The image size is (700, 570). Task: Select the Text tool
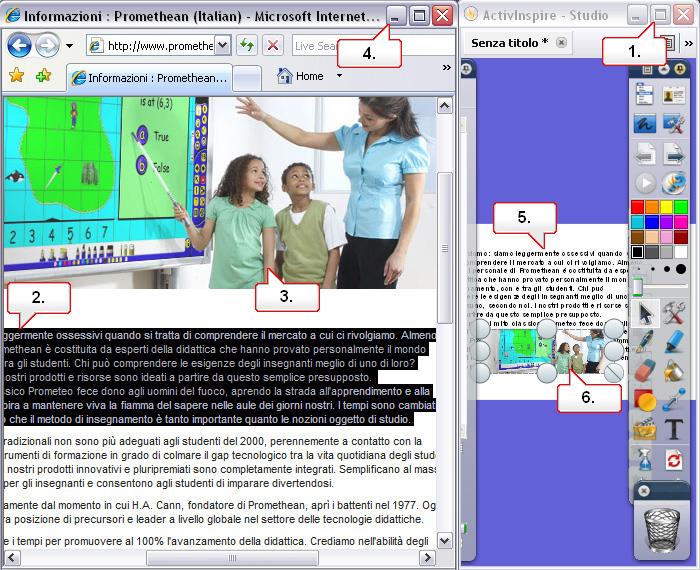point(674,429)
